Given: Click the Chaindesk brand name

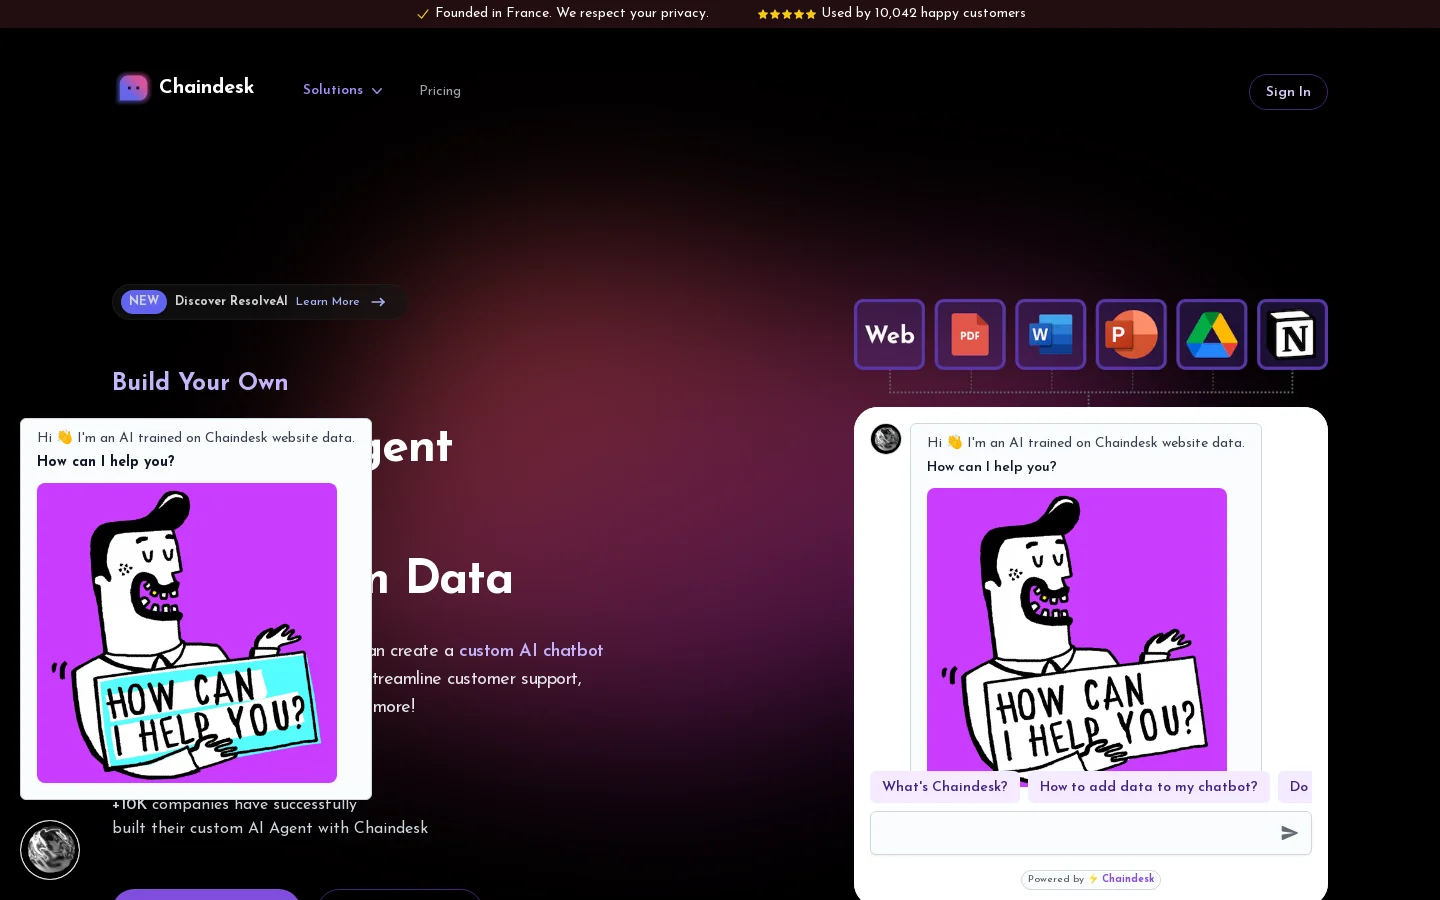Looking at the screenshot, I should (x=206, y=87).
